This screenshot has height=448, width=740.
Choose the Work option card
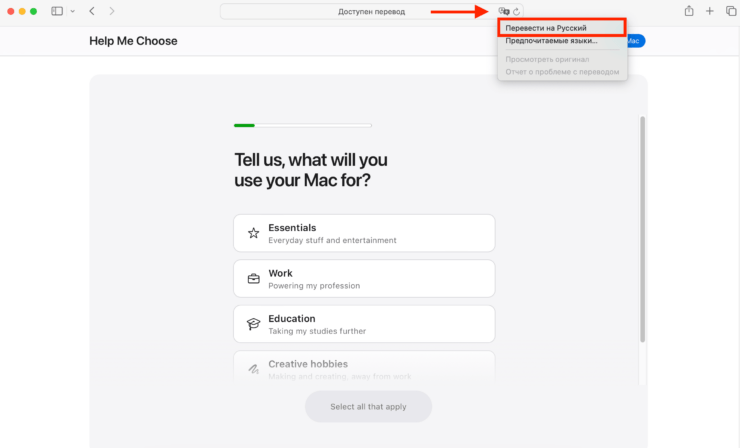pyautogui.click(x=364, y=279)
